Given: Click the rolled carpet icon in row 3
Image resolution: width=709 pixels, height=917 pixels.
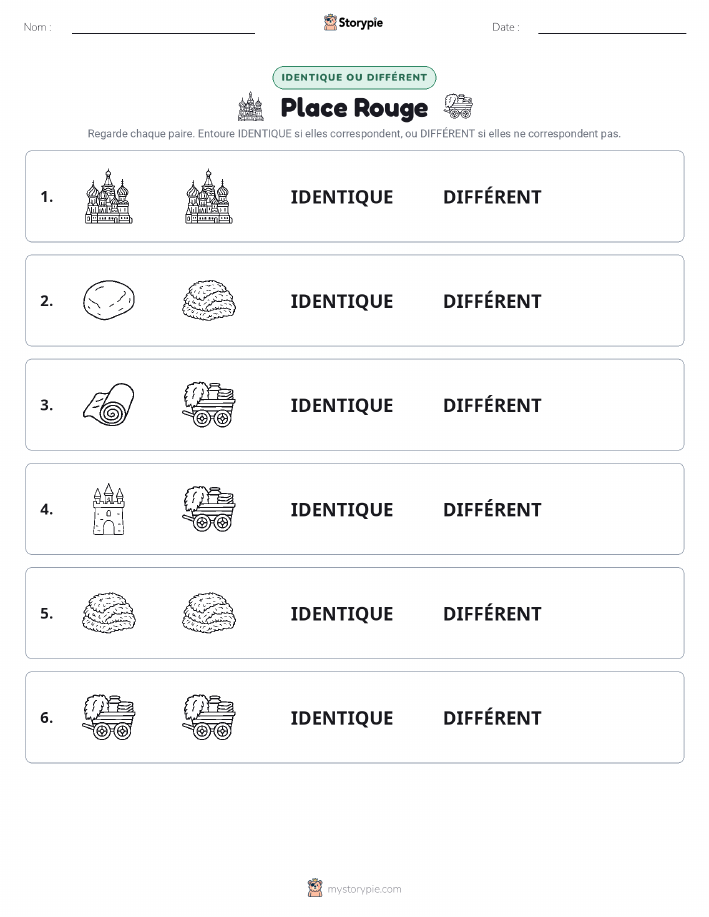Looking at the screenshot, I should (109, 404).
